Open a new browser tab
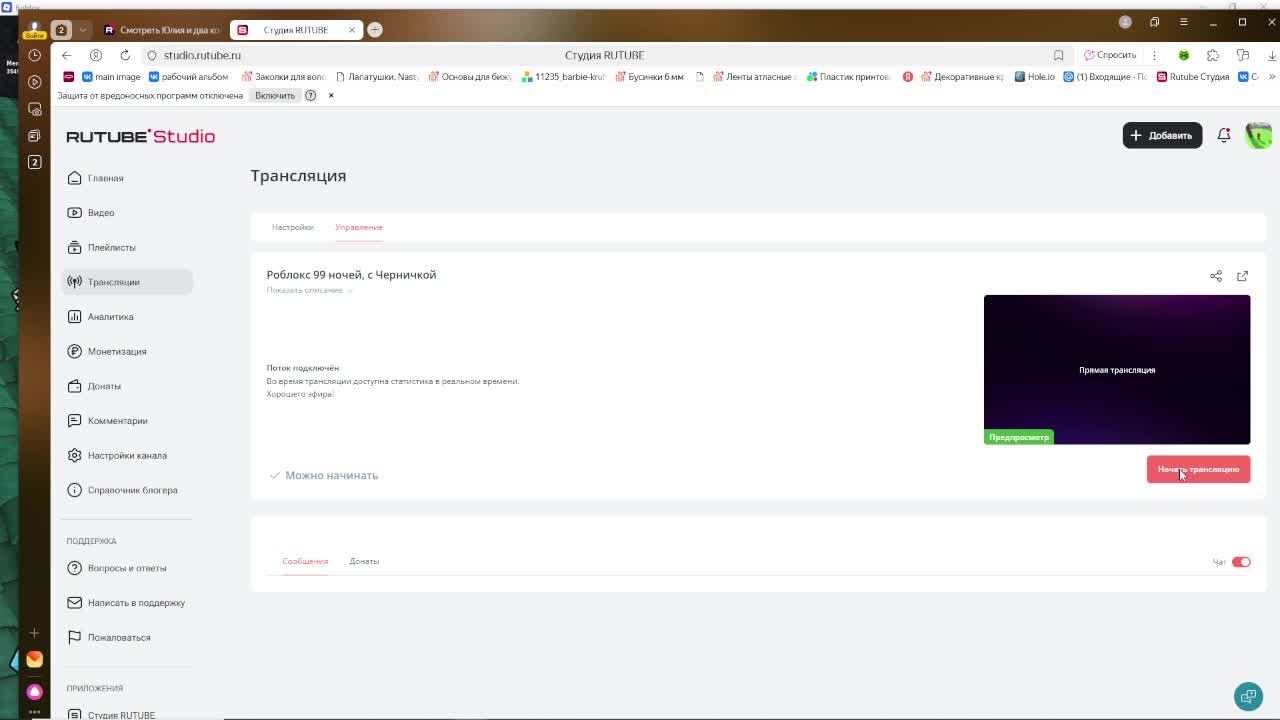Image resolution: width=1280 pixels, height=720 pixels. 375,30
